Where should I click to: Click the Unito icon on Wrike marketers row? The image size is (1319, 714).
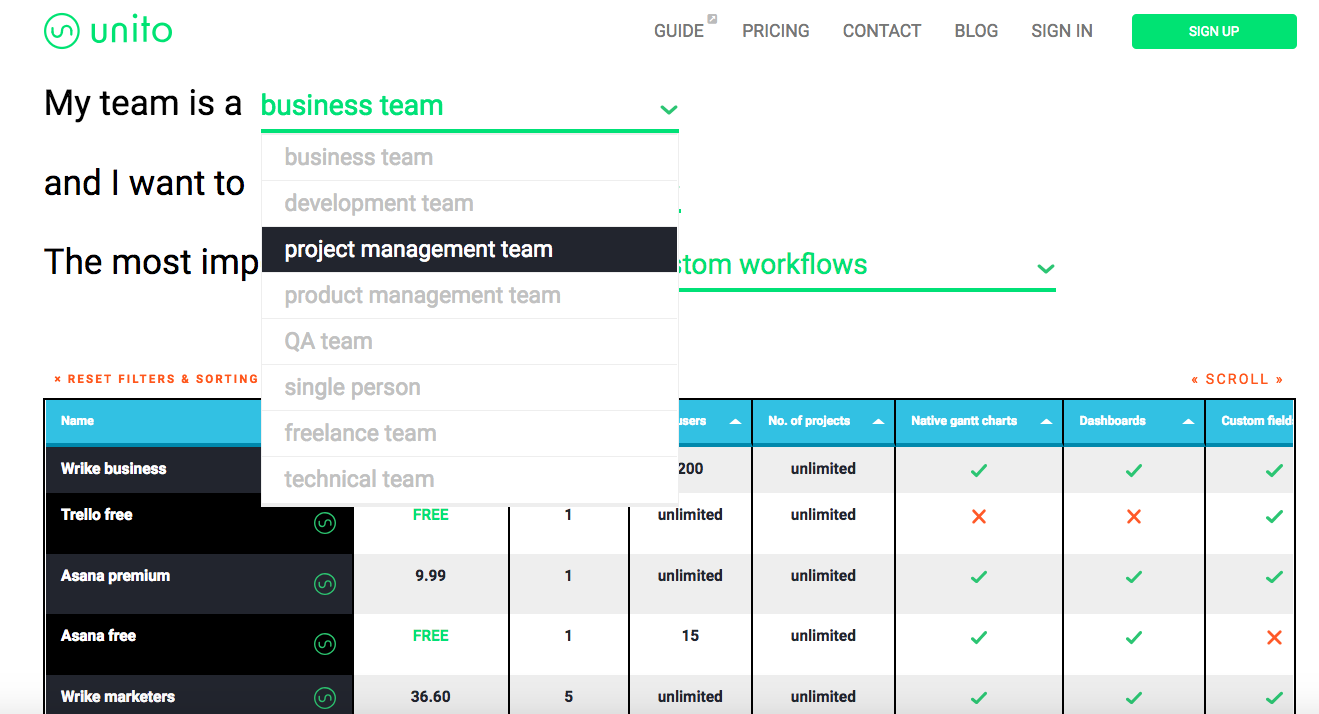(325, 698)
